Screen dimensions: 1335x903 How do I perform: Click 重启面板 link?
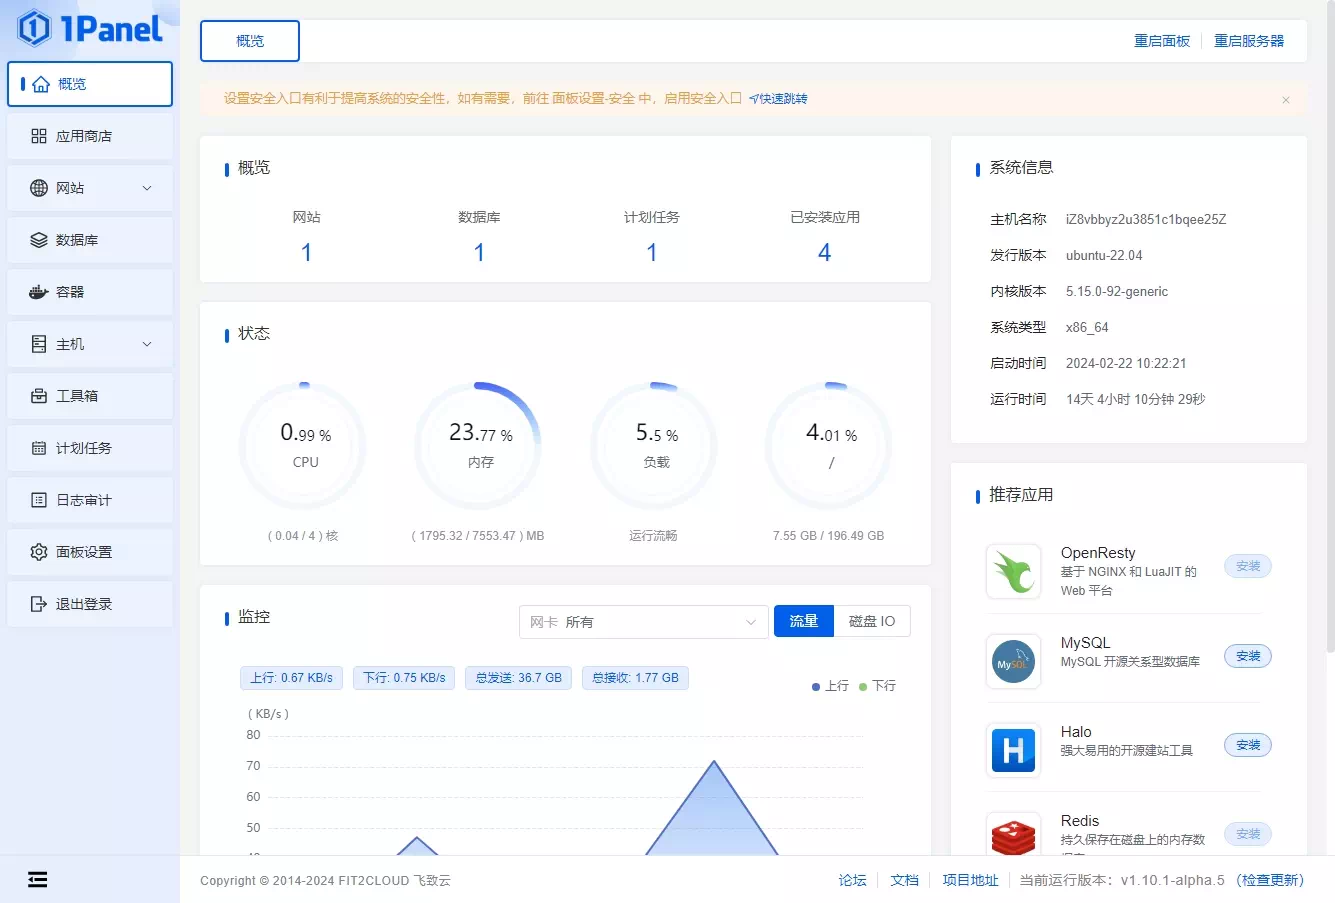(x=1162, y=41)
